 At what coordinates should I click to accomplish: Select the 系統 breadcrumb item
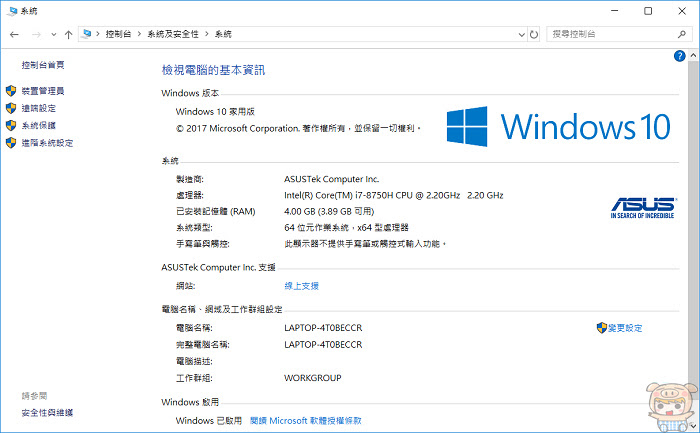223,34
